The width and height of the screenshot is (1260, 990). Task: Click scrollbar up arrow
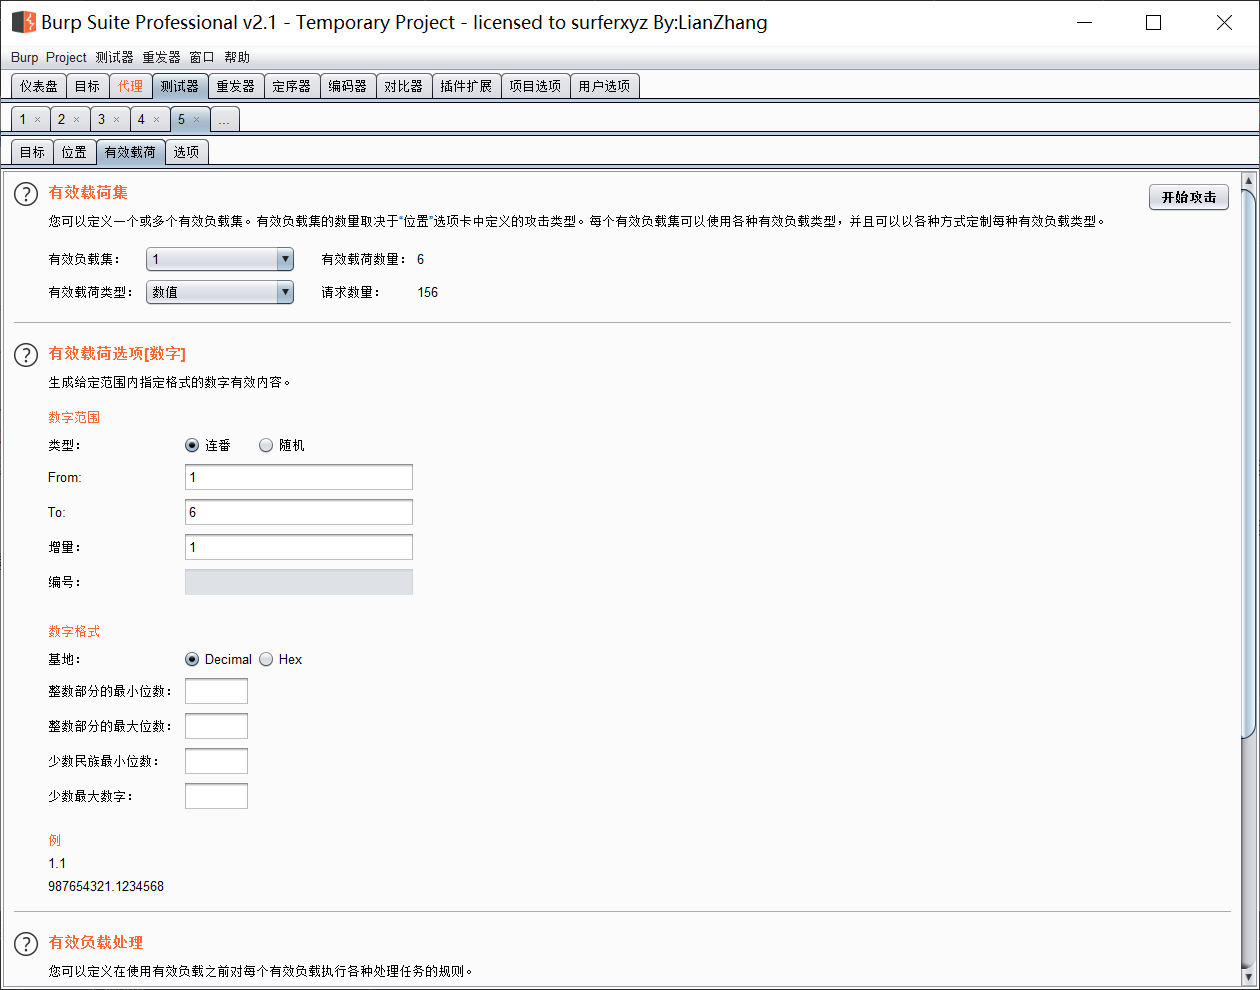(x=1247, y=181)
